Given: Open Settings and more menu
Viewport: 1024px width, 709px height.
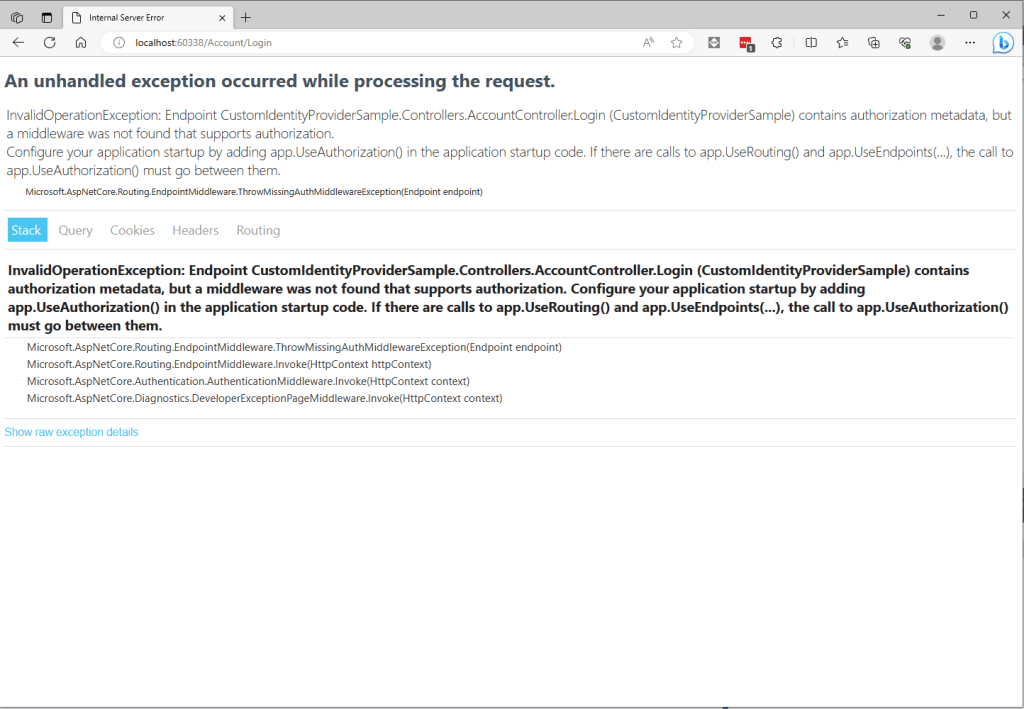Looking at the screenshot, I should (969, 43).
